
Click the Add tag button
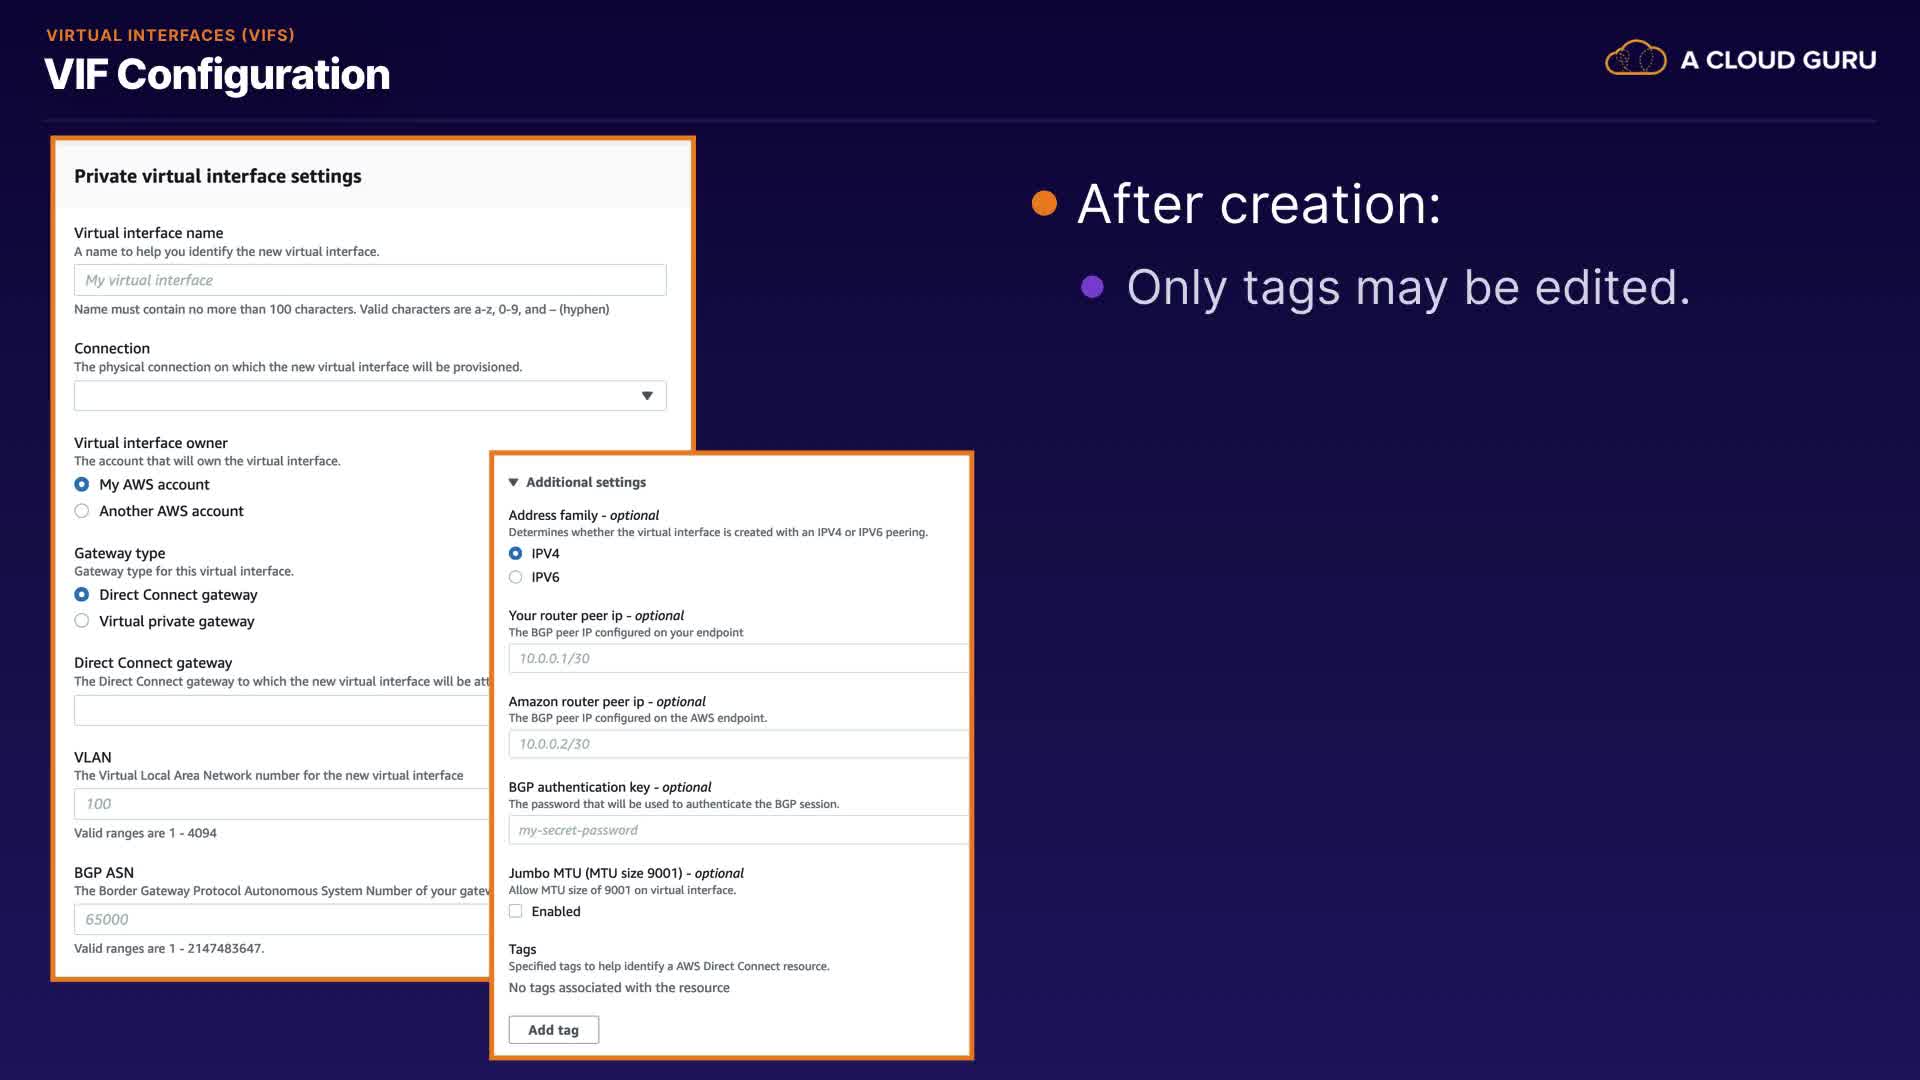[553, 1030]
